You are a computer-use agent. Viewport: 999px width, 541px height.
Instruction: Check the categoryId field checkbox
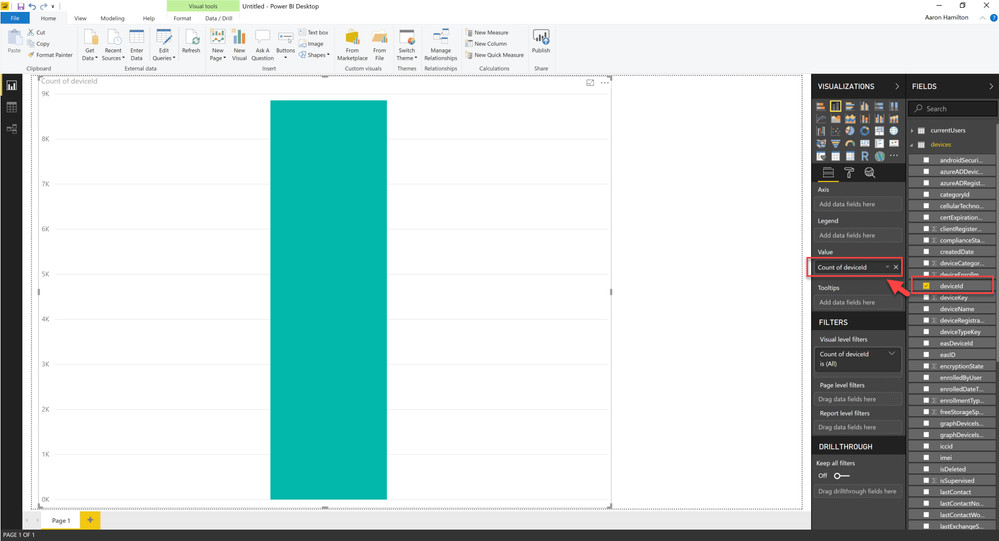coord(926,194)
